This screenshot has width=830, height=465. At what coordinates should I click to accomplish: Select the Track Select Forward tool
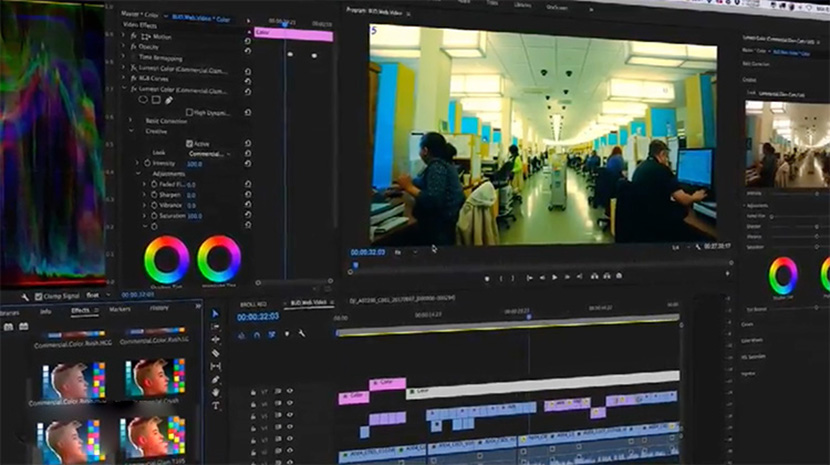[215, 327]
